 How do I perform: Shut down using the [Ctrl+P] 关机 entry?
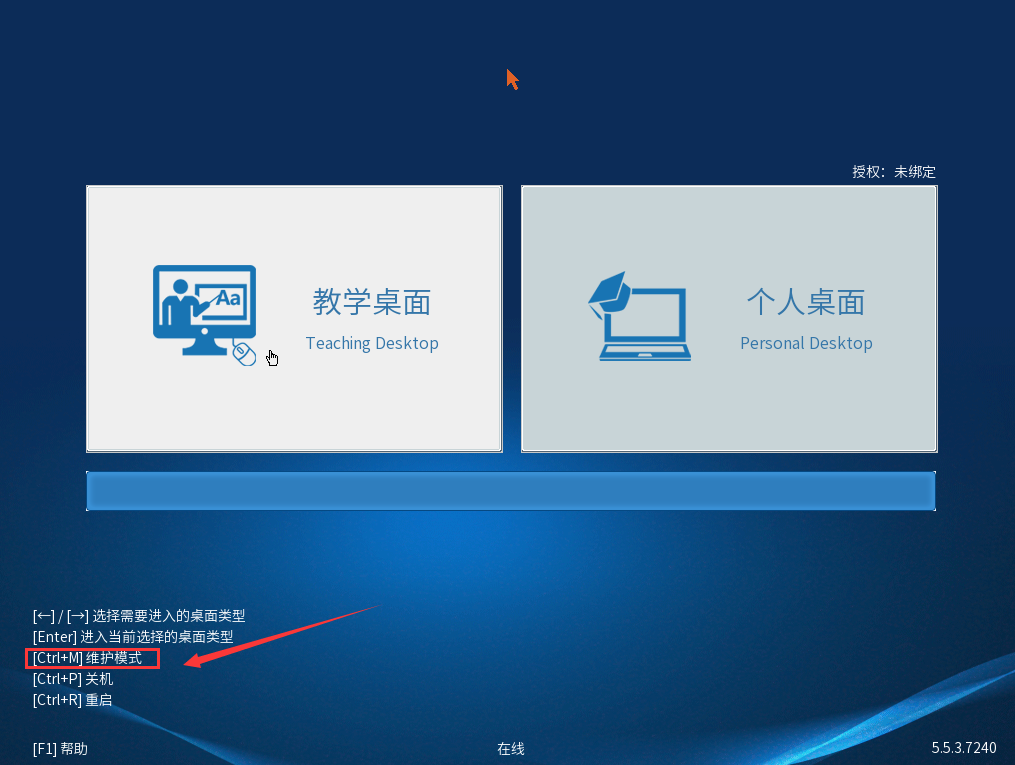click(73, 679)
